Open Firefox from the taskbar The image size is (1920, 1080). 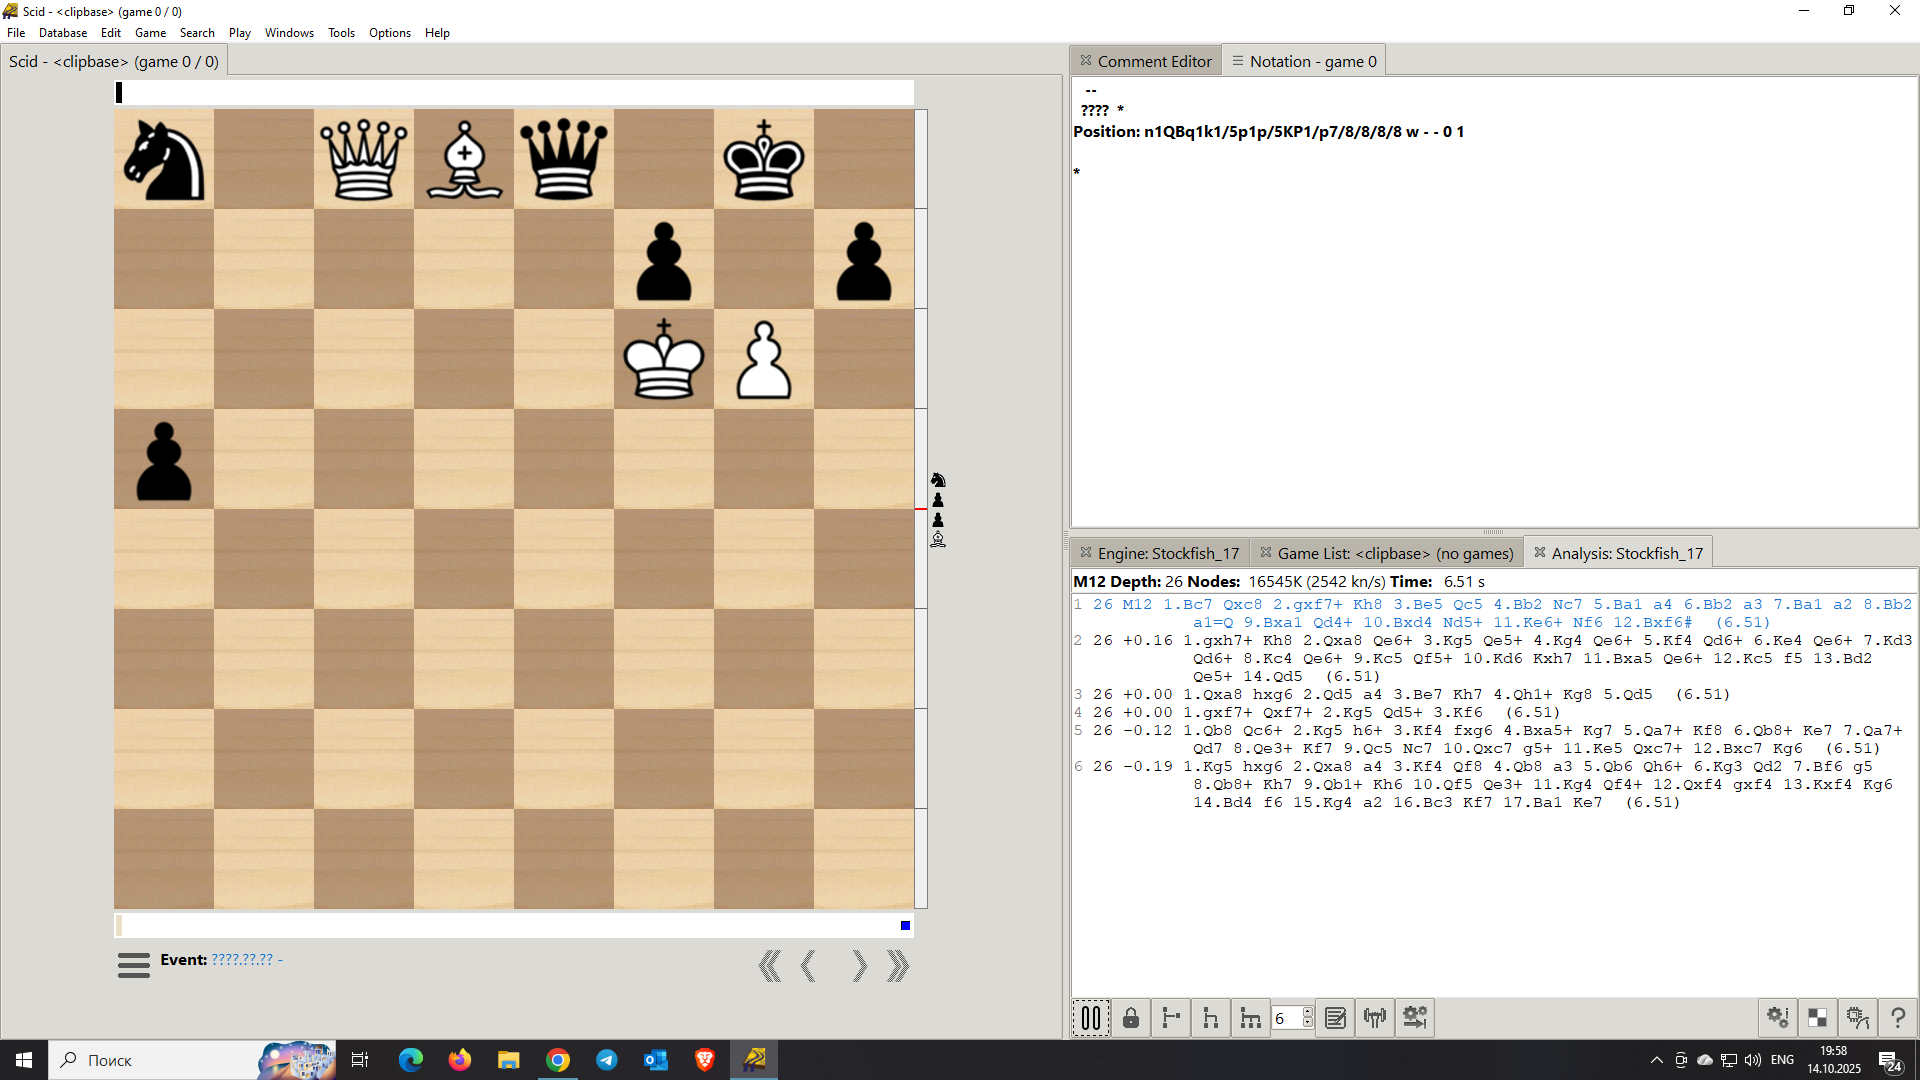(459, 1060)
